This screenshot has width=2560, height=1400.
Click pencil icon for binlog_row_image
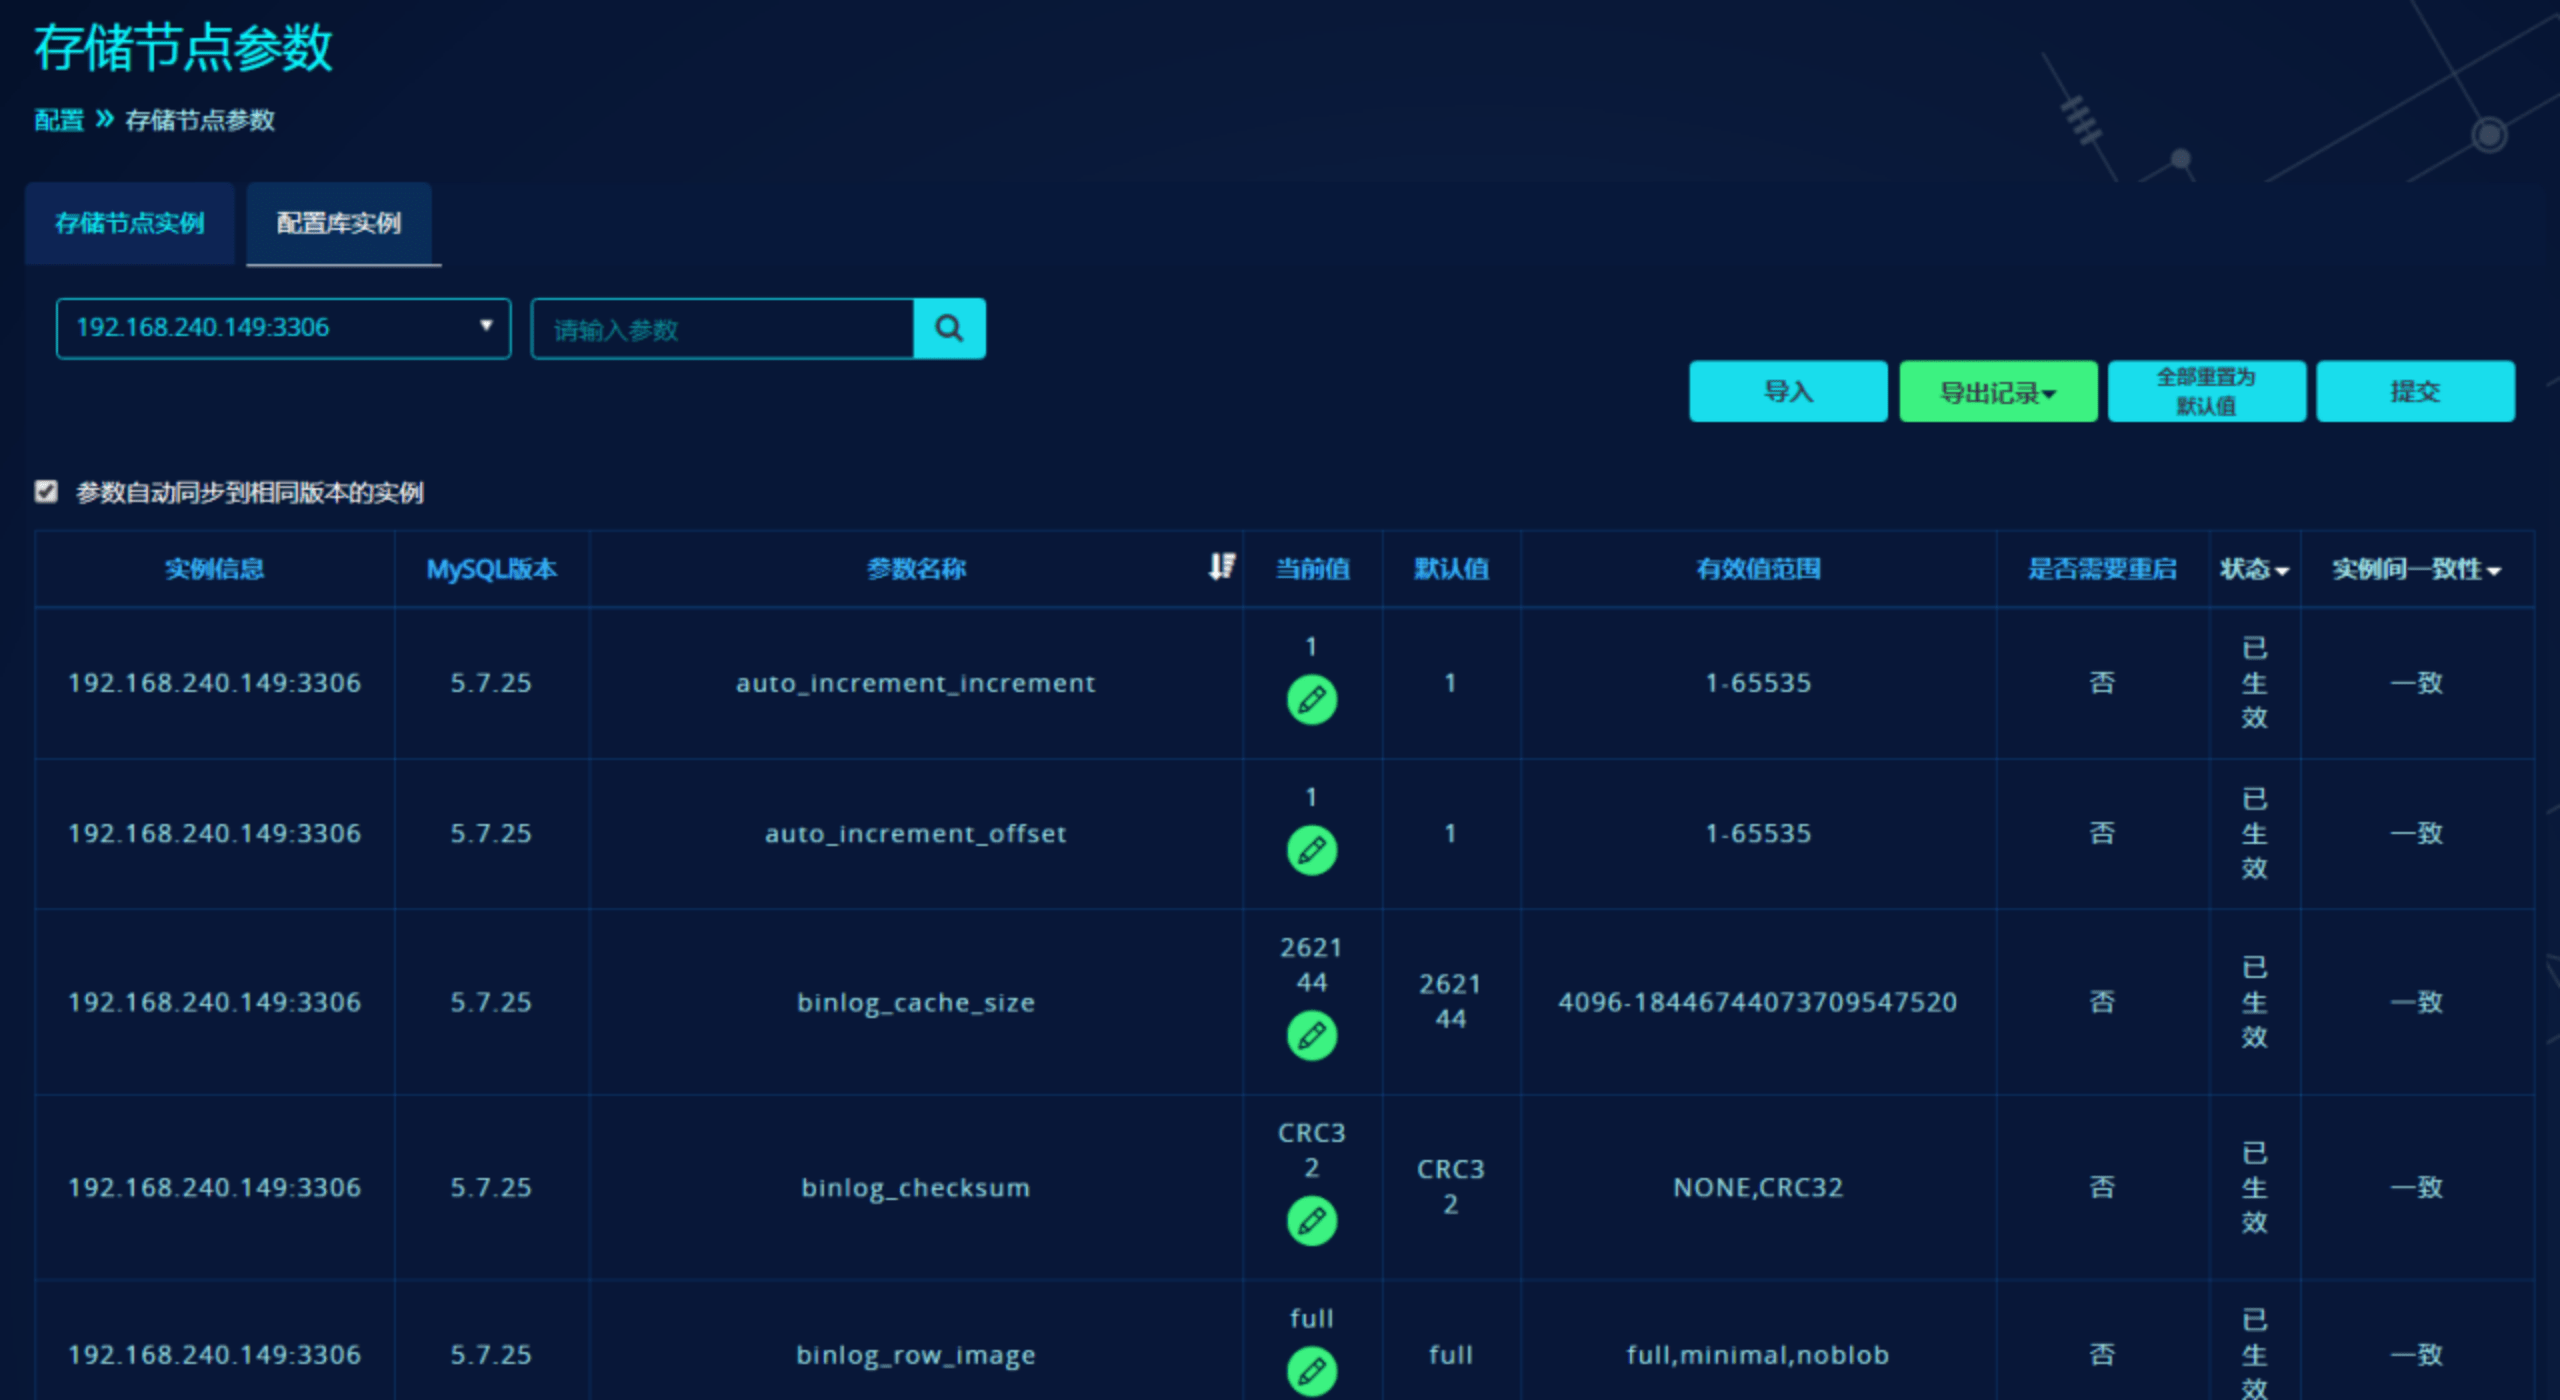point(1311,1371)
